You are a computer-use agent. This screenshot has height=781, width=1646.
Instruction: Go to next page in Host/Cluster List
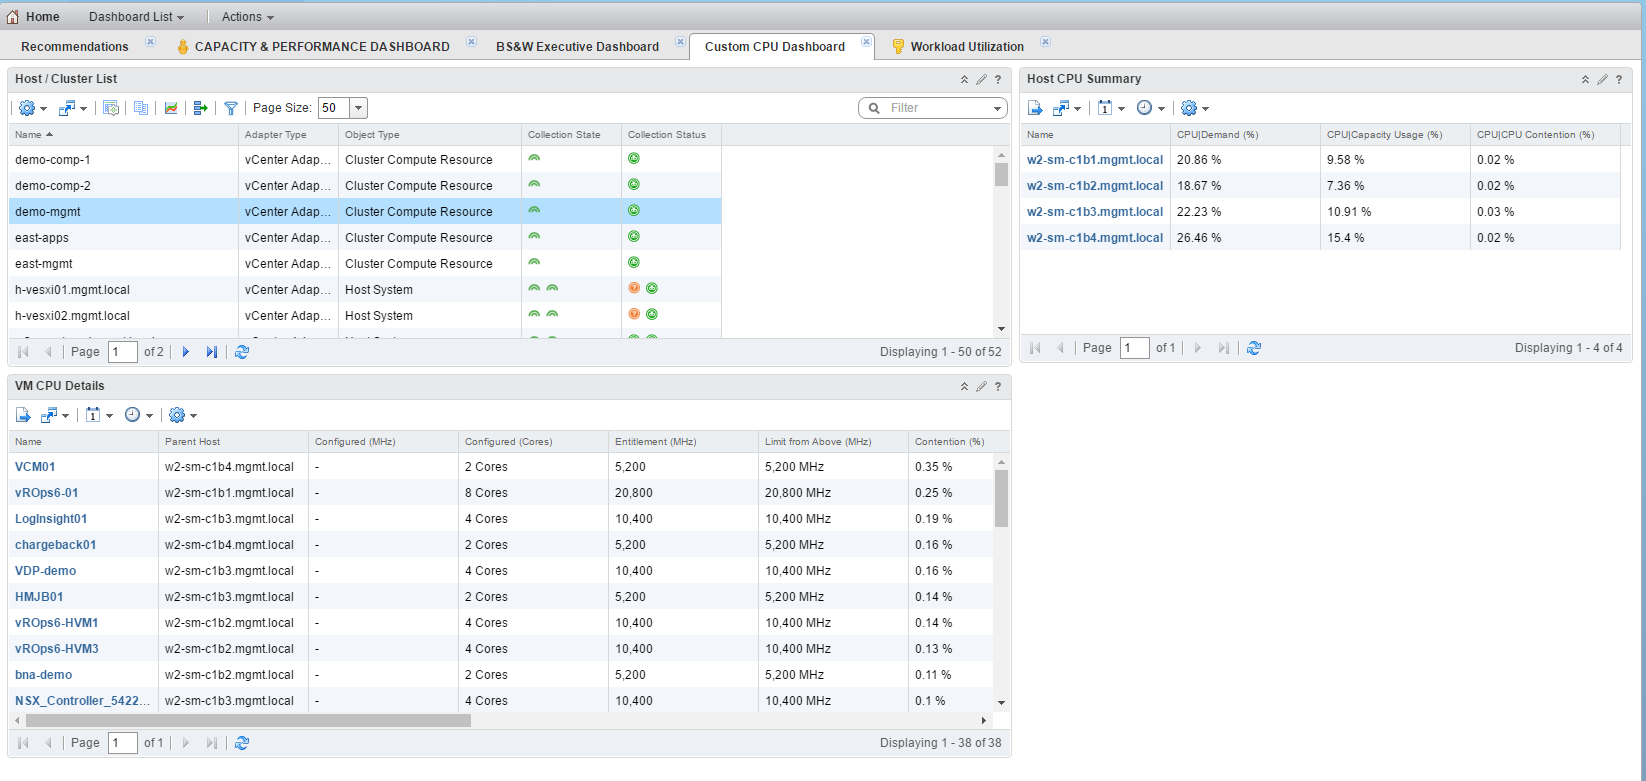coord(186,352)
